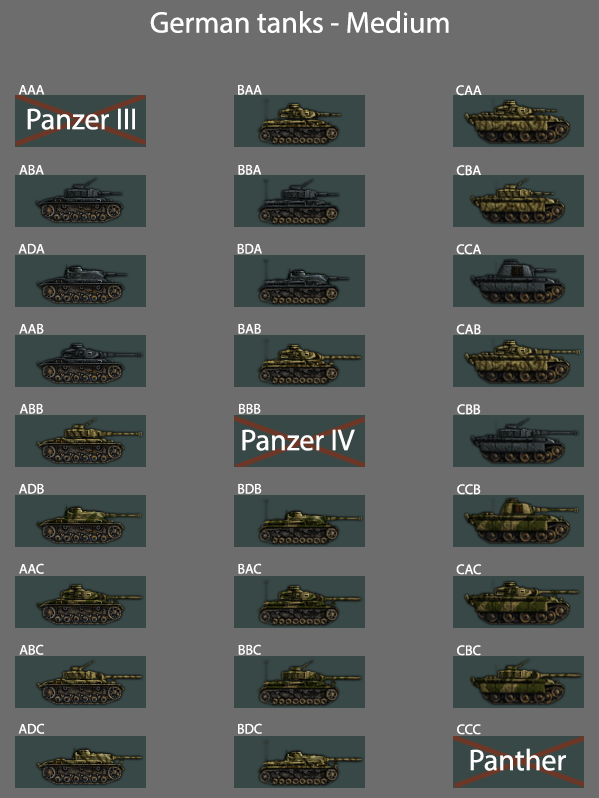Select the AAB gray long-gun tank
This screenshot has height=798, width=599.
(80, 360)
